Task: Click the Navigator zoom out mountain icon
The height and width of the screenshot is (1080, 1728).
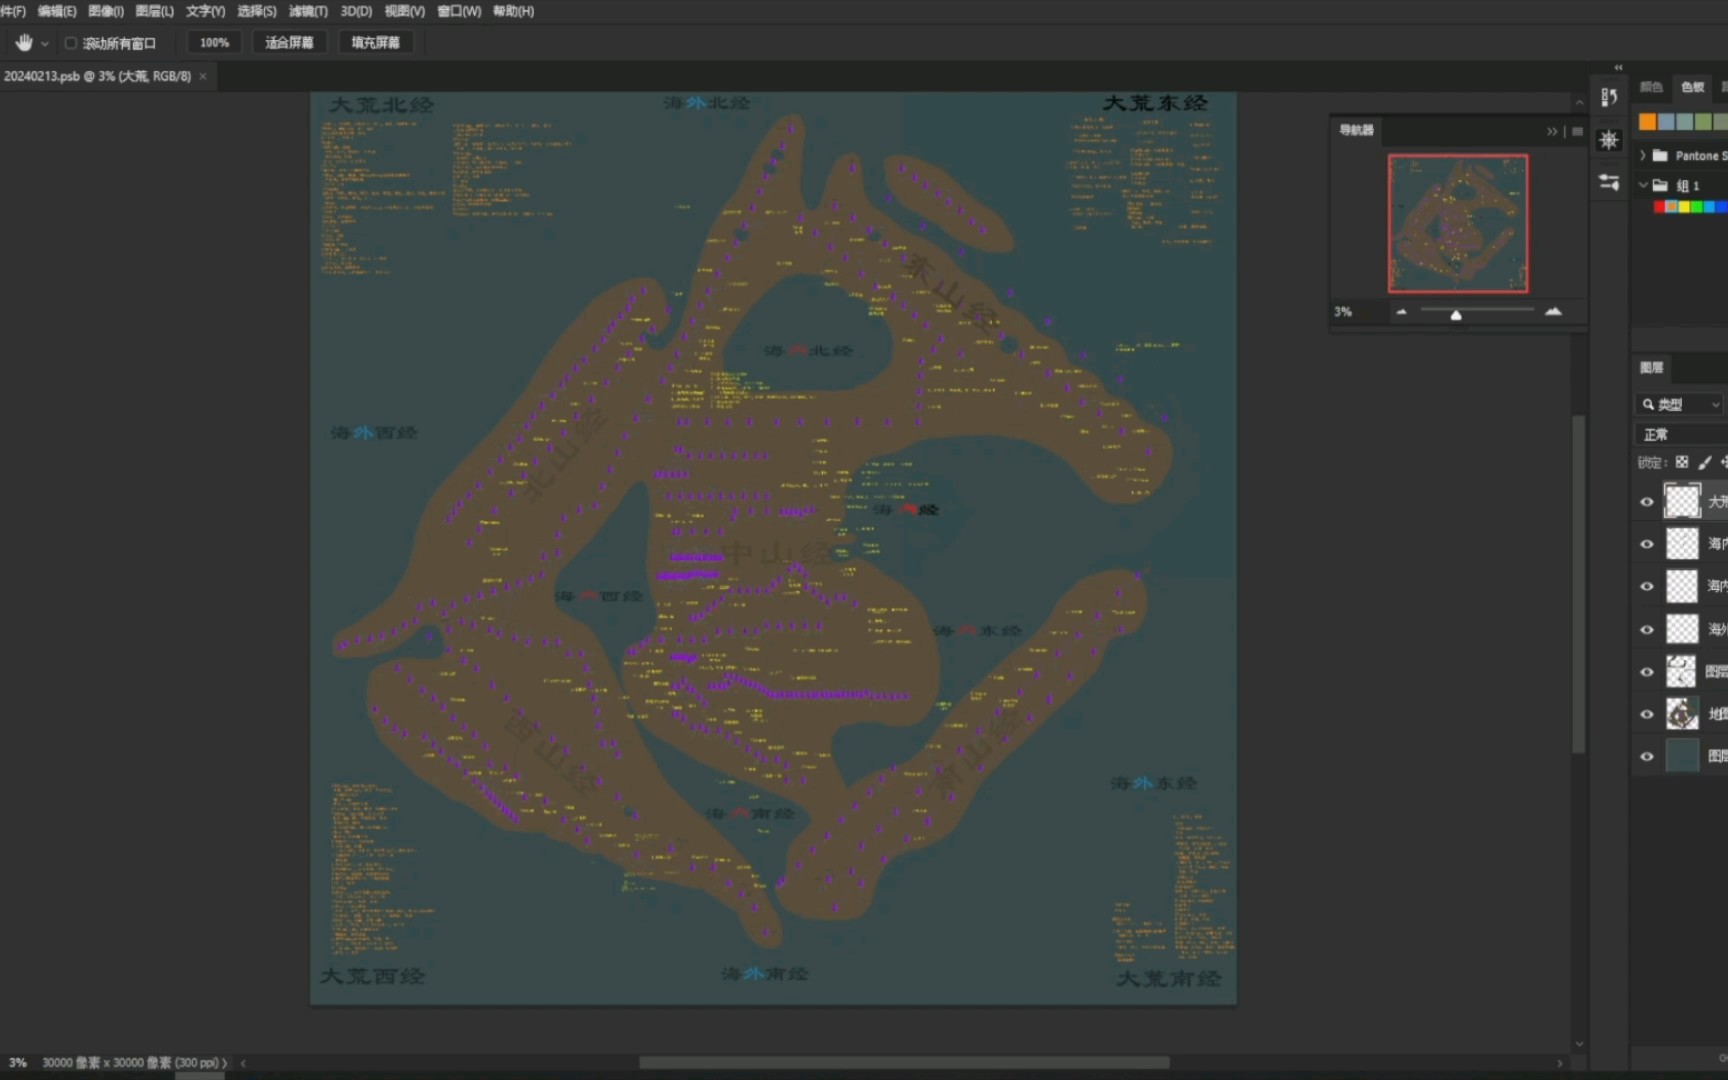Action: (x=1401, y=312)
